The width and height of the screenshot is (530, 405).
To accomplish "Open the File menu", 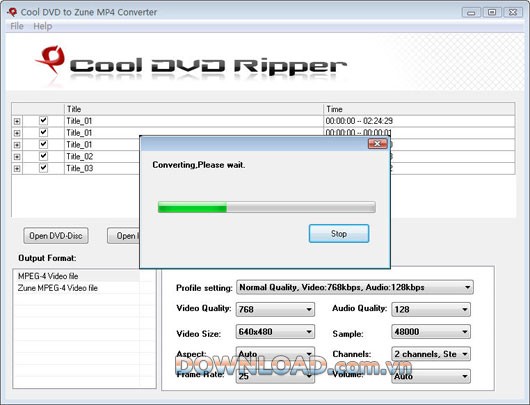I will (x=17, y=26).
